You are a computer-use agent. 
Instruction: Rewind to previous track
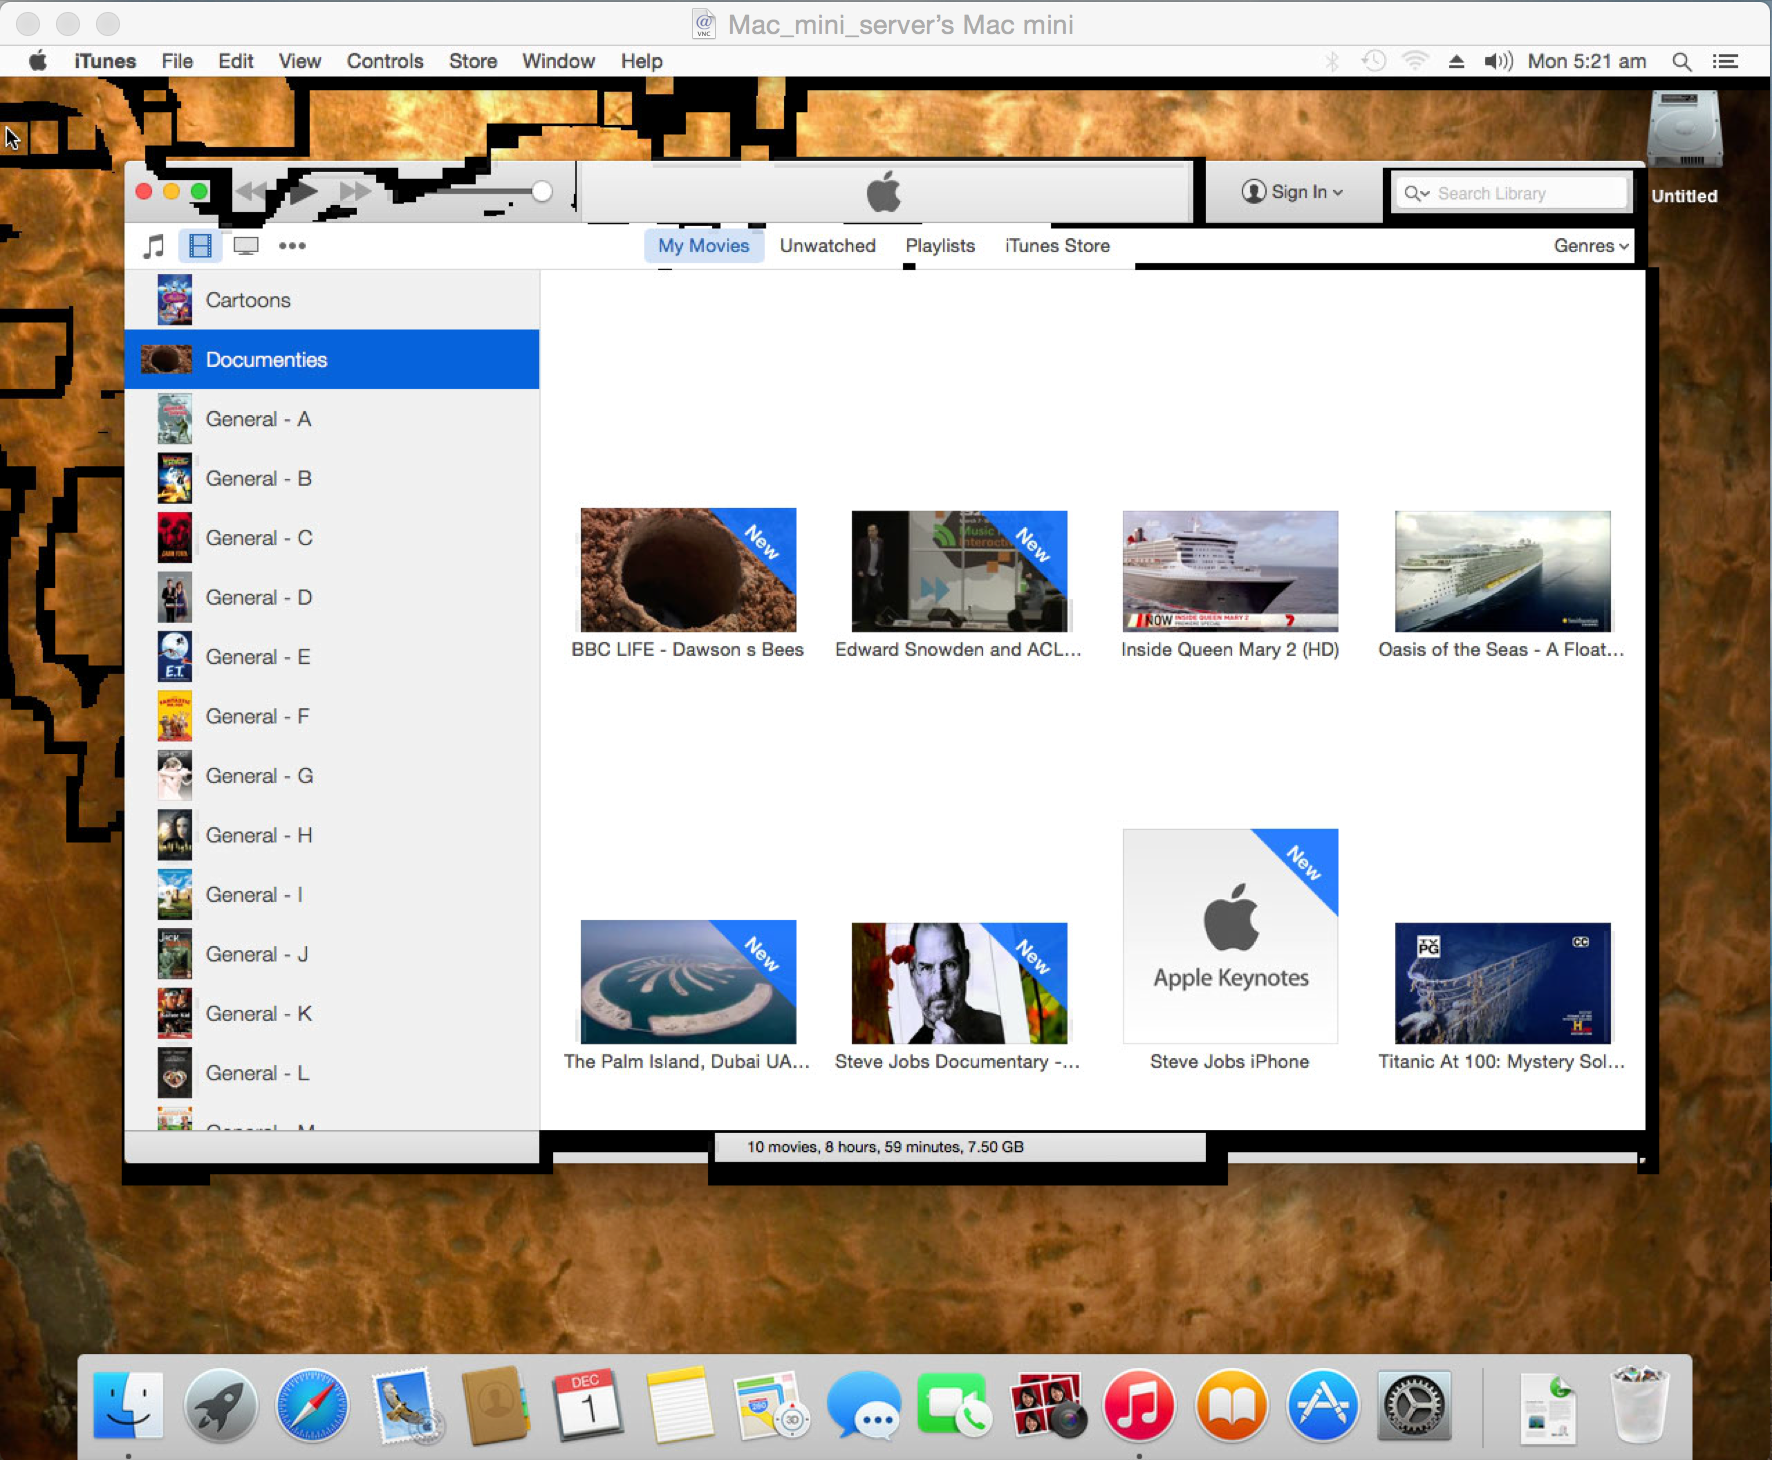pyautogui.click(x=251, y=191)
